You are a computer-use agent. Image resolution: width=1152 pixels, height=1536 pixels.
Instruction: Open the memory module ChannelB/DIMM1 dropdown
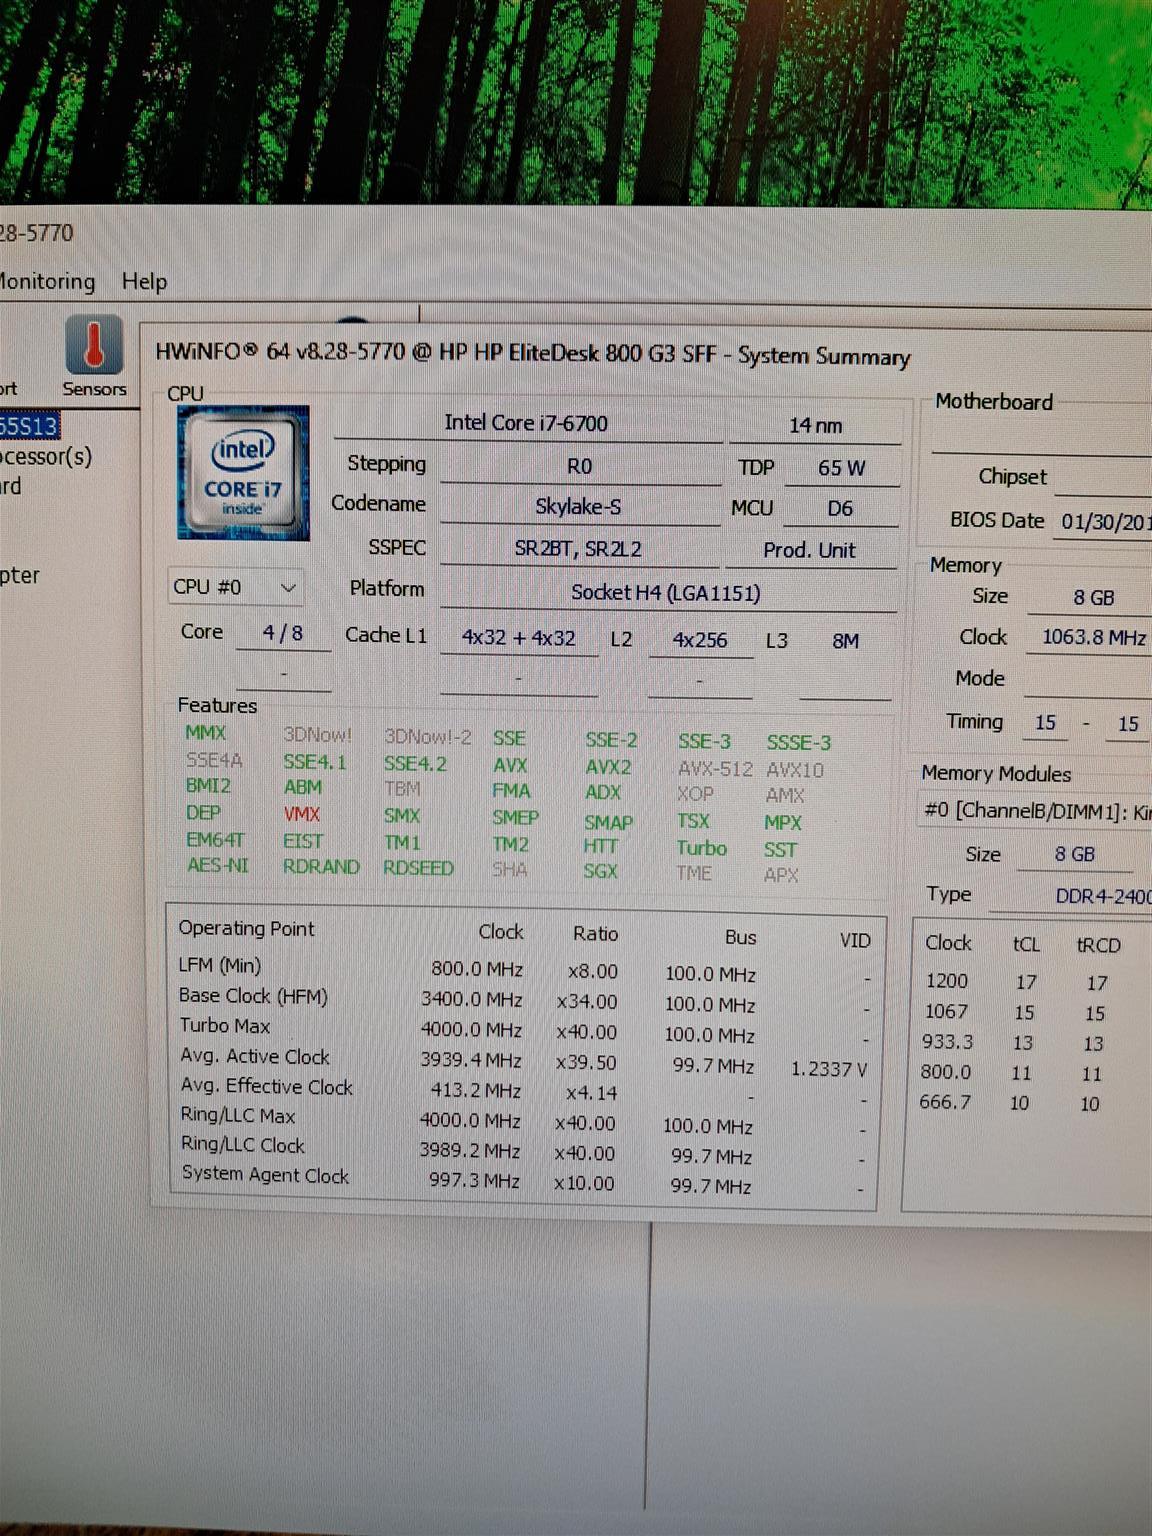[x=1035, y=811]
